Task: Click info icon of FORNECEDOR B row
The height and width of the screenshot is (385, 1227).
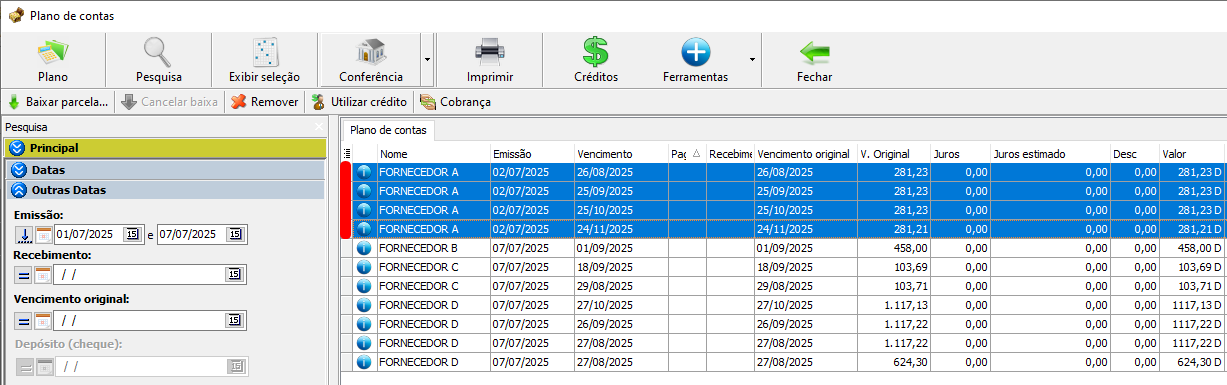Action: click(363, 248)
